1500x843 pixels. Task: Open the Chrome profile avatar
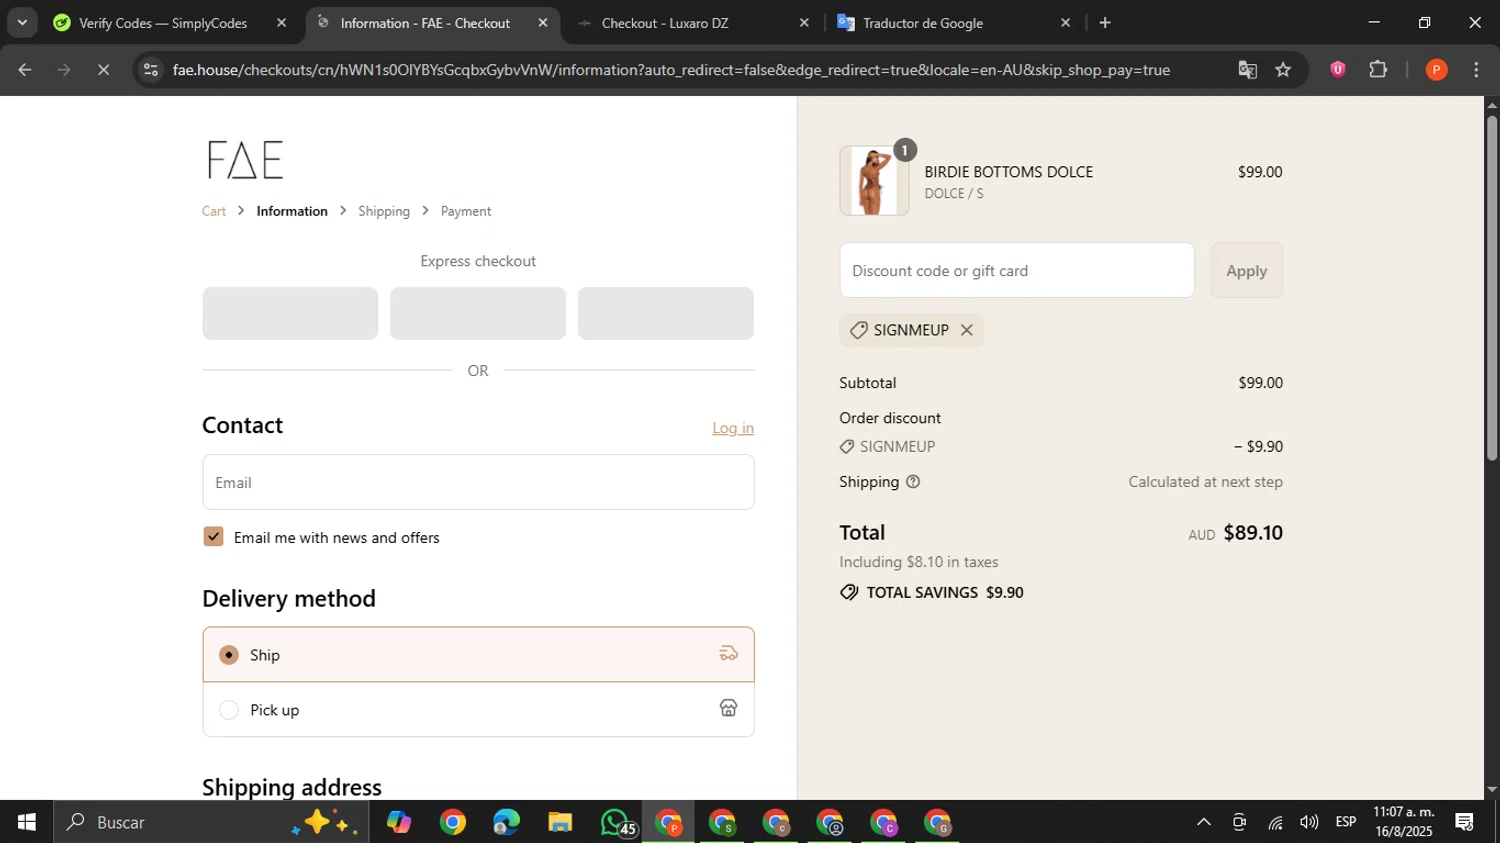coord(1436,70)
